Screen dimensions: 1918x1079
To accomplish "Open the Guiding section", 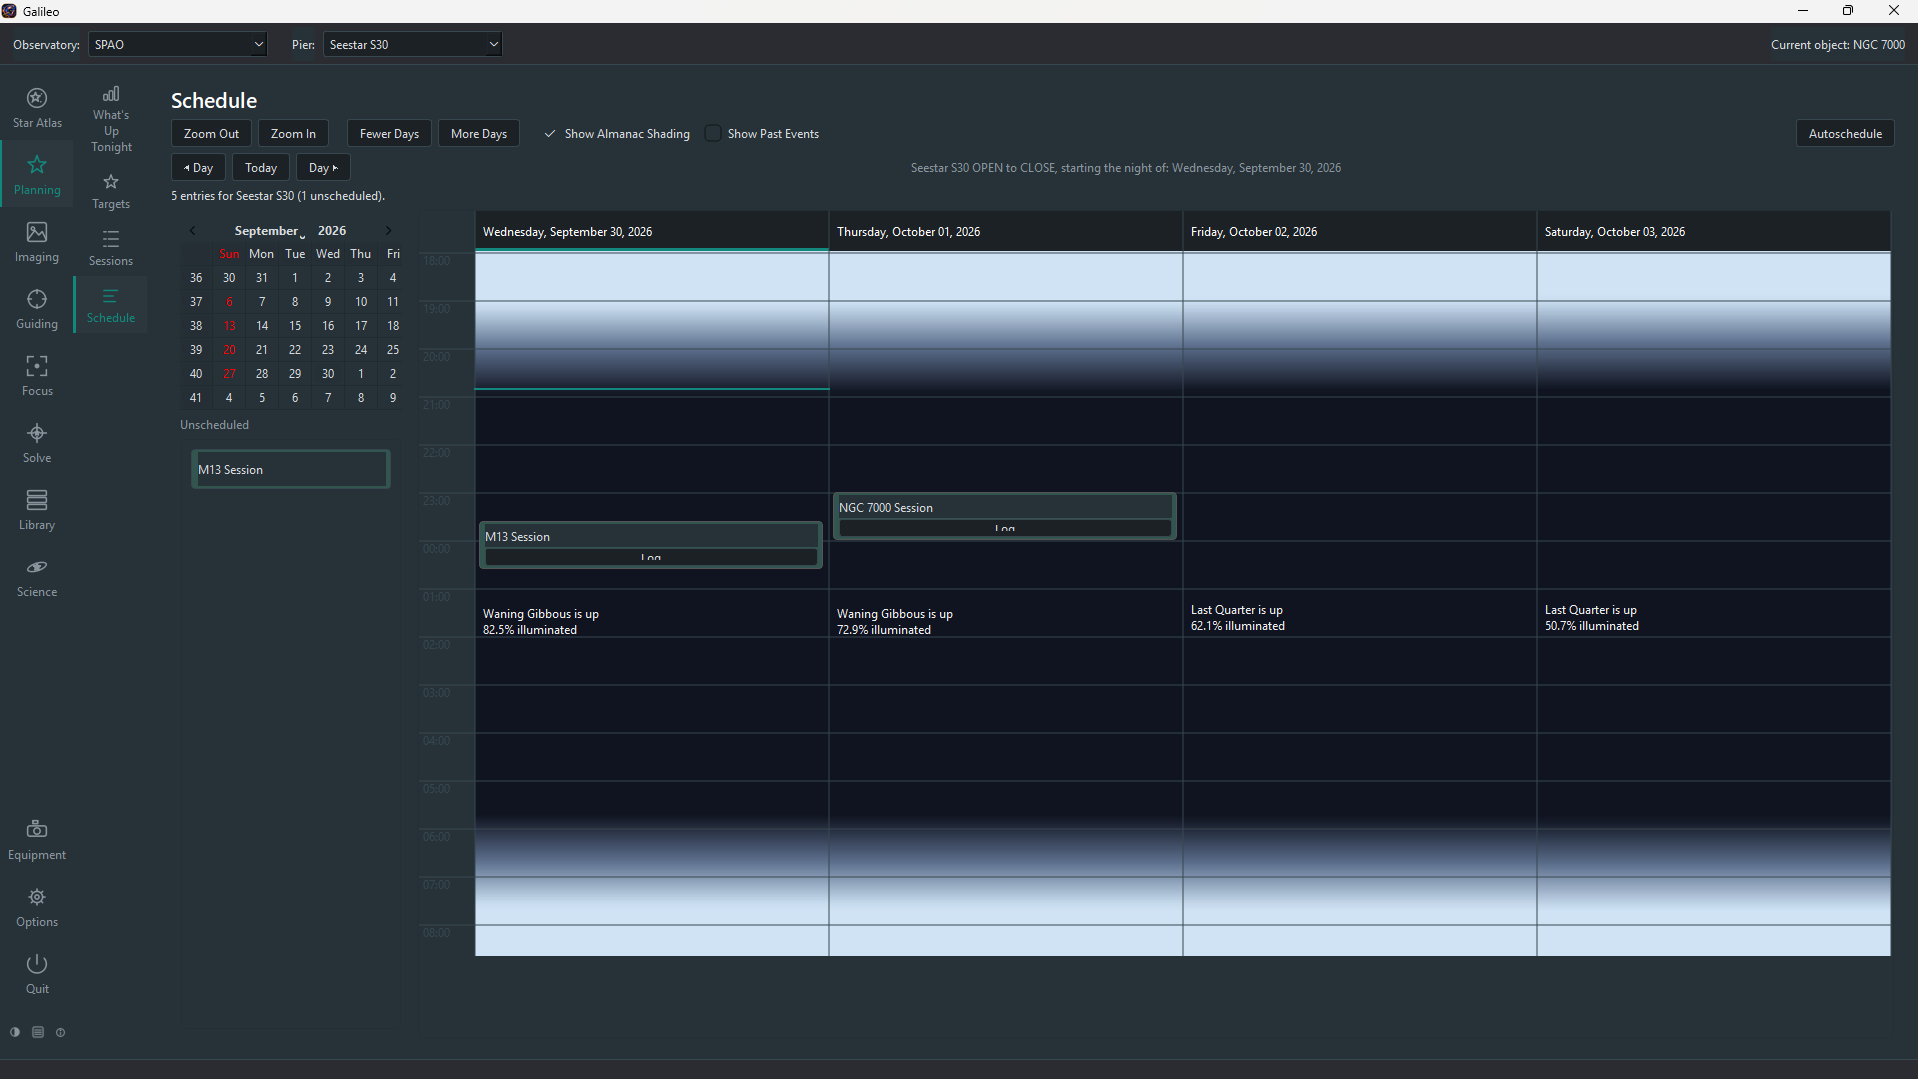I will [37, 309].
